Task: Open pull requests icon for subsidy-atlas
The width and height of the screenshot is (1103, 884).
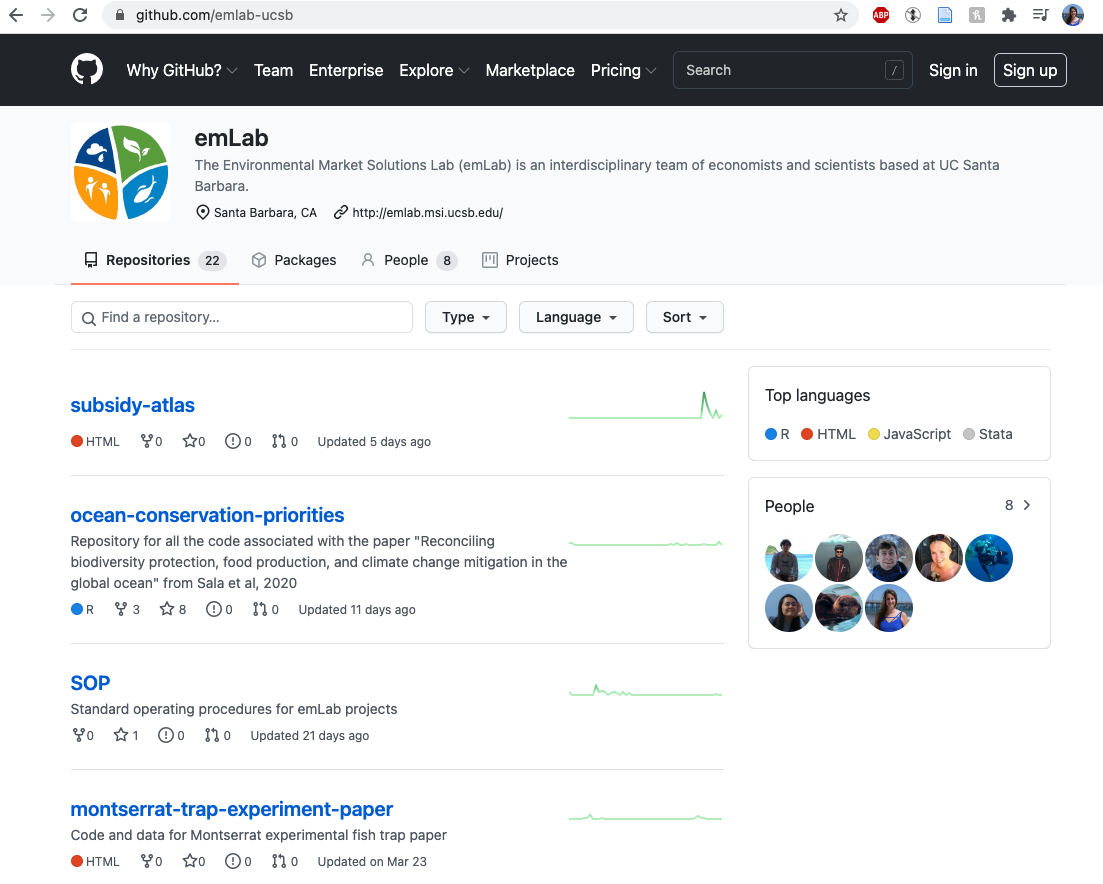Action: (x=279, y=441)
